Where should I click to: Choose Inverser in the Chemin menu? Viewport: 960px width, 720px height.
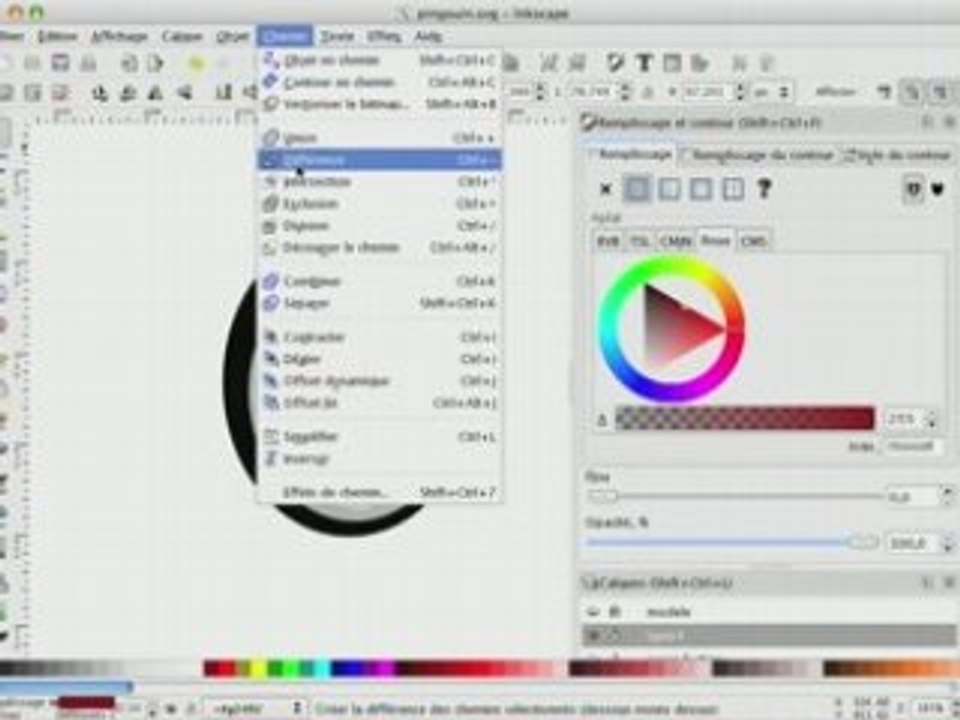[x=380, y=459]
